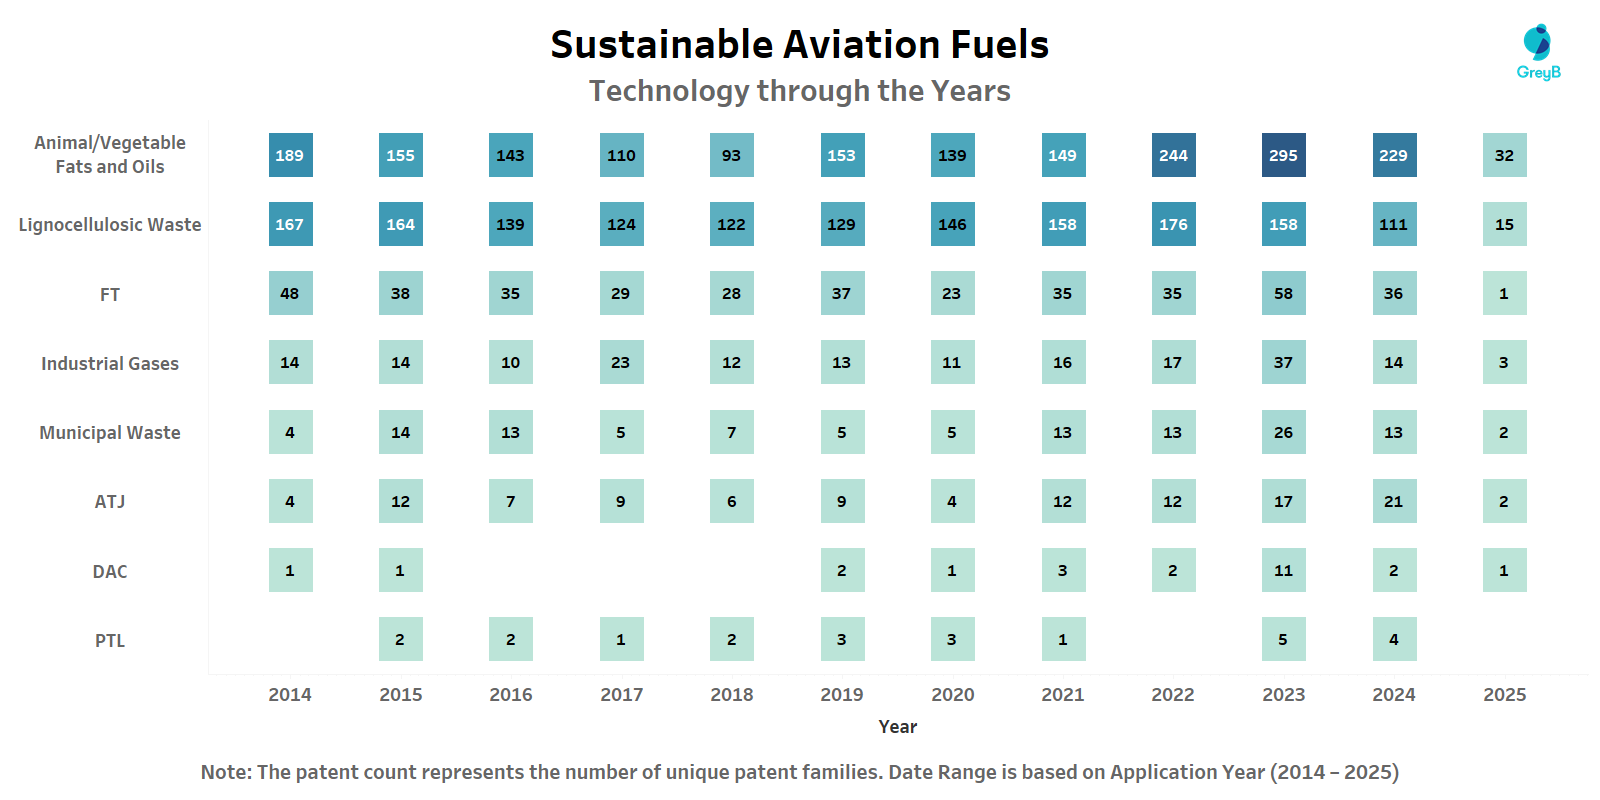Screen dimensions: 1600x800
Task: Click the patent count note text
Action: coord(799,772)
